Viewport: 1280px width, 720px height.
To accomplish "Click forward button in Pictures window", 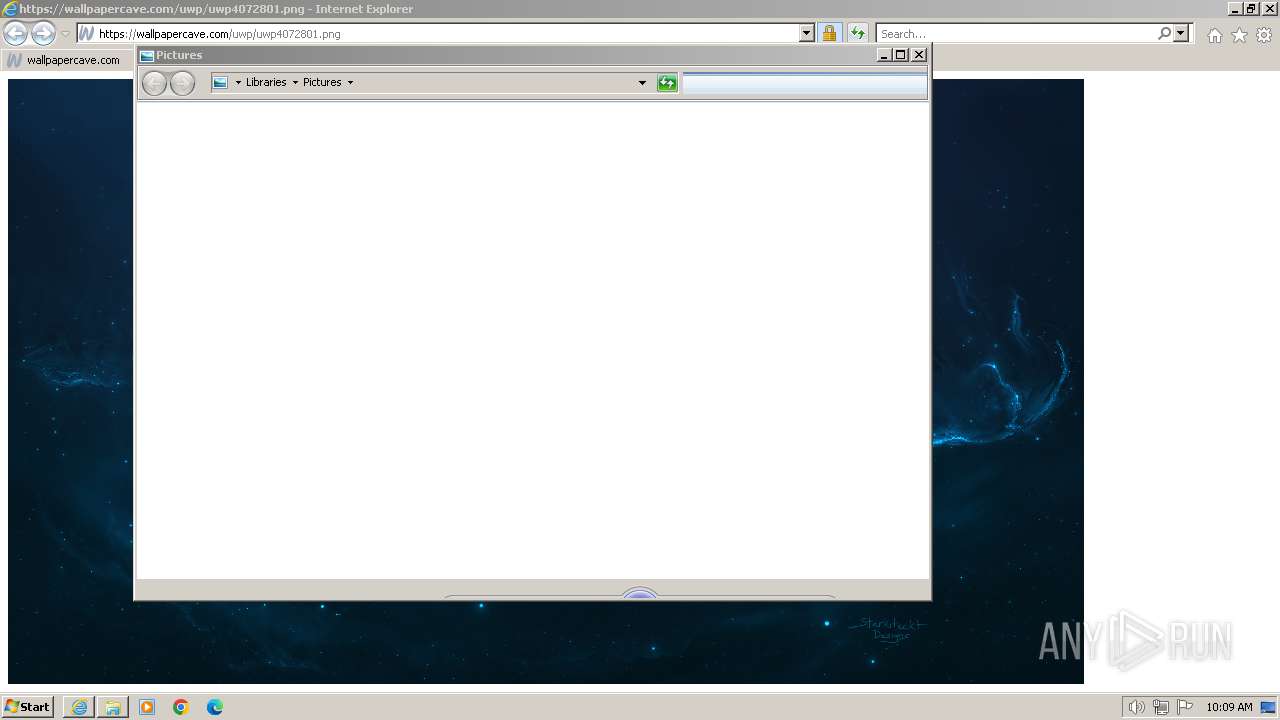I will click(x=182, y=83).
